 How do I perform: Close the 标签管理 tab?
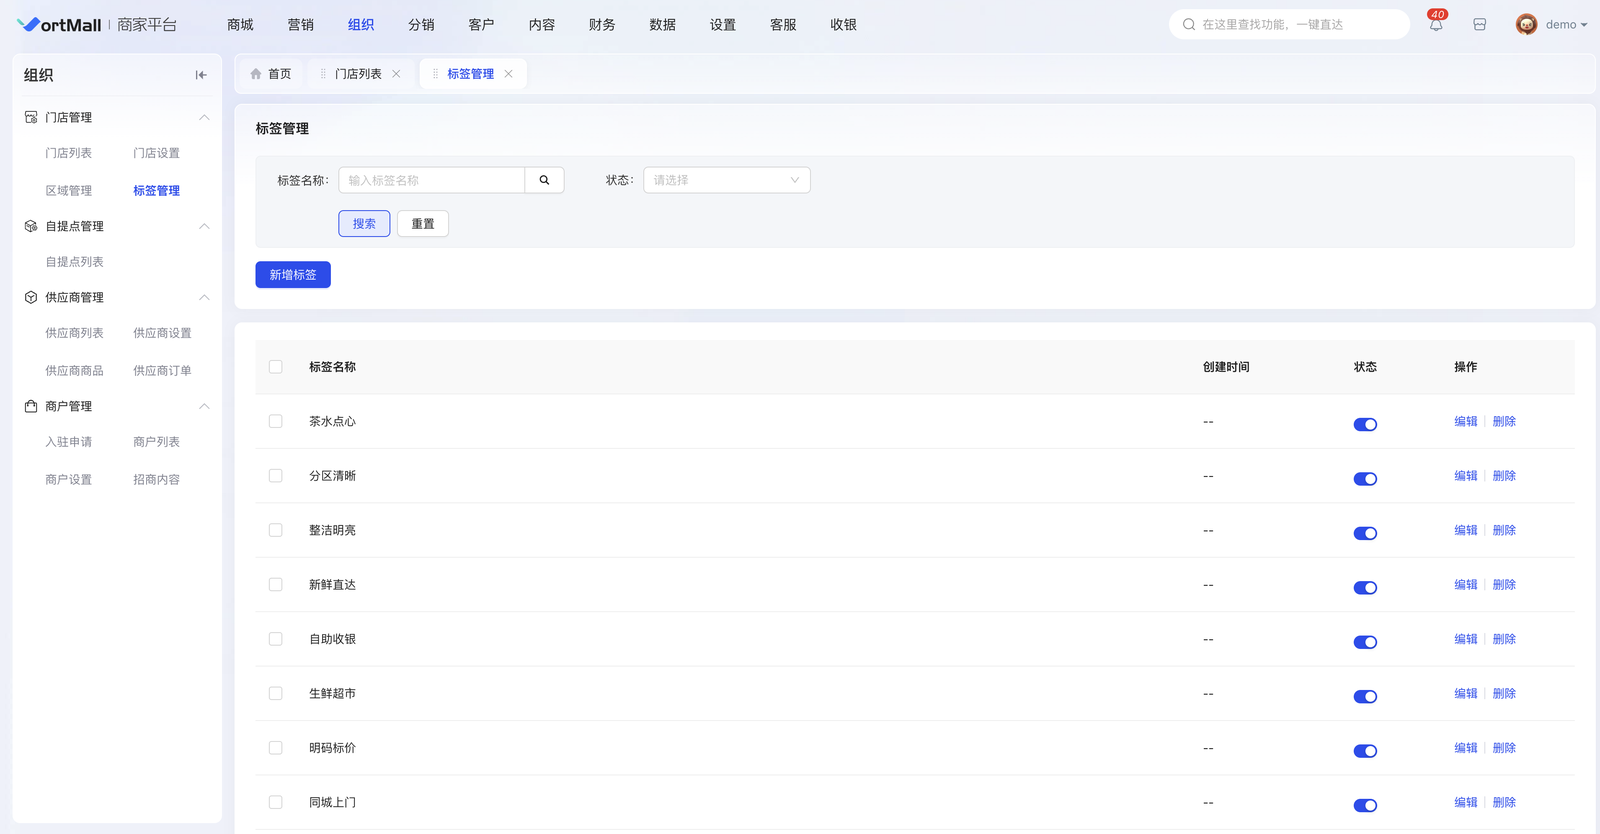click(508, 74)
